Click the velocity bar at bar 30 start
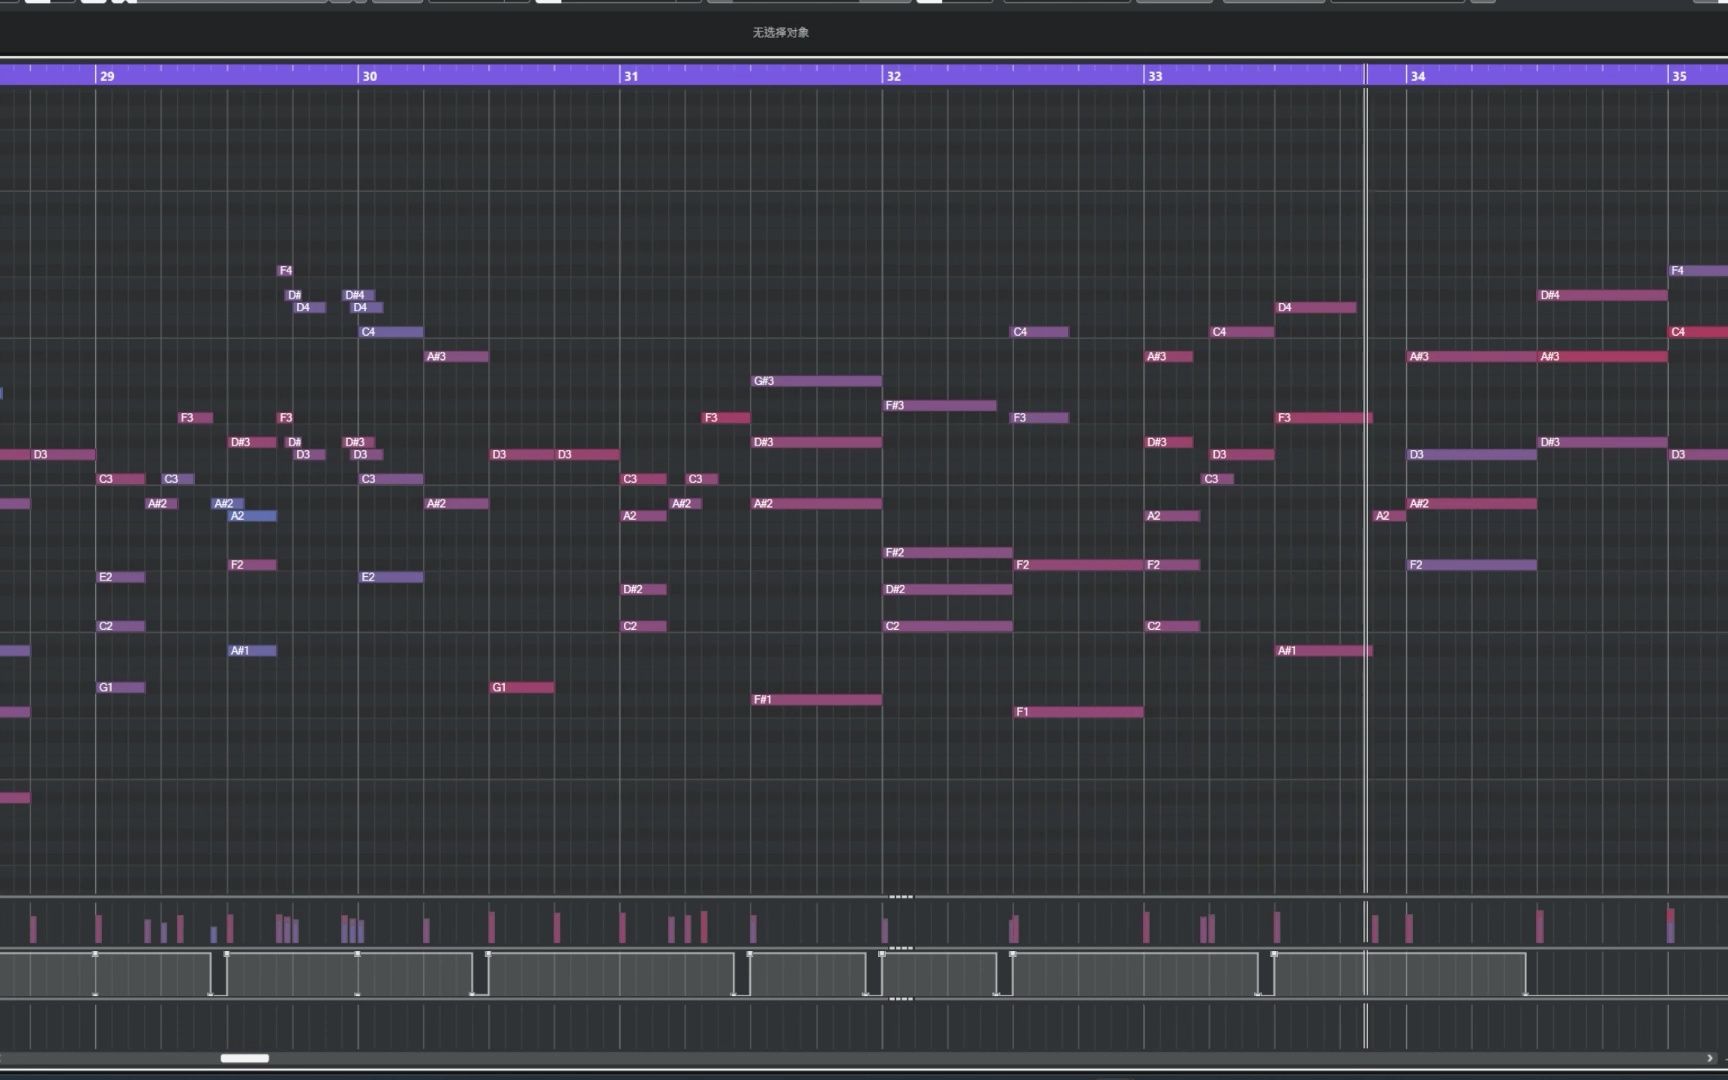This screenshot has height=1080, width=1728. click(x=360, y=931)
